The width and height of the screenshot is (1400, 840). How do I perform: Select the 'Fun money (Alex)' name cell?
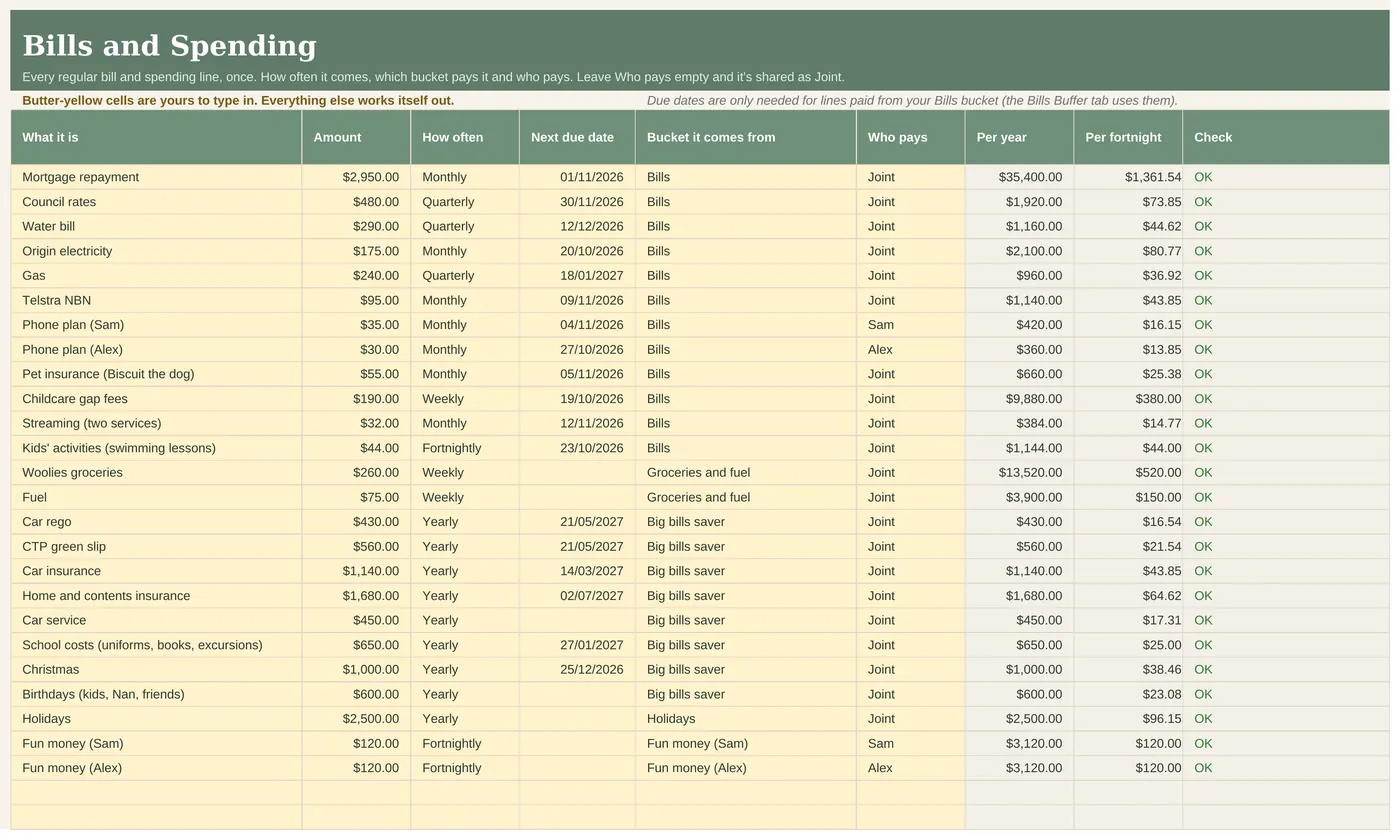tap(156, 768)
